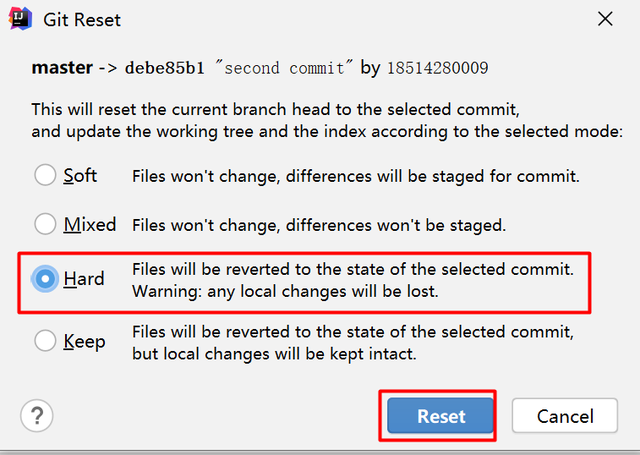
Task: Click commit hash debe85b1
Action: (x=165, y=68)
